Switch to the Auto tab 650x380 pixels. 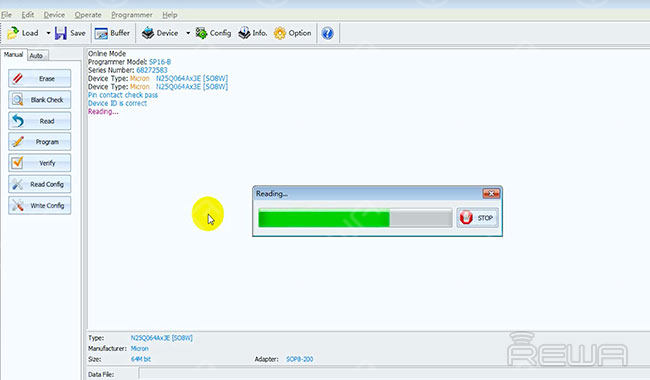(x=37, y=55)
